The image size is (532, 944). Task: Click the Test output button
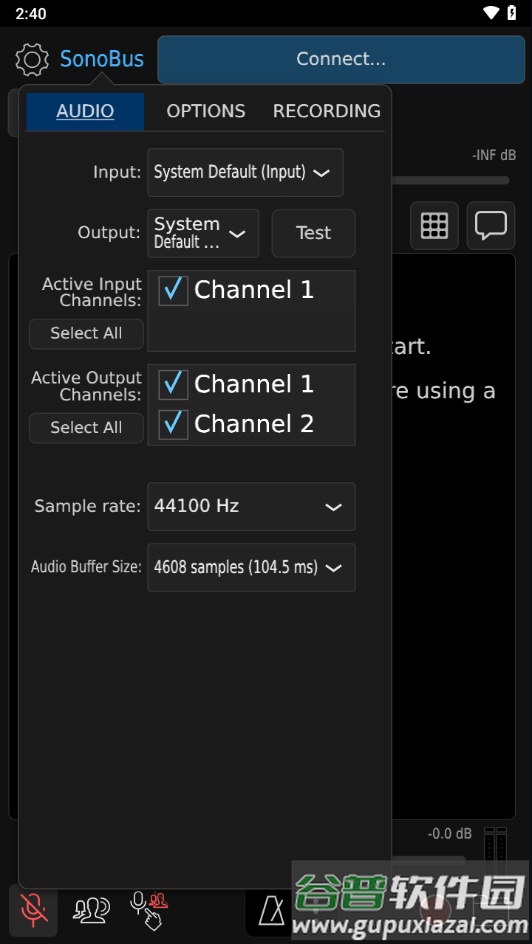point(314,233)
